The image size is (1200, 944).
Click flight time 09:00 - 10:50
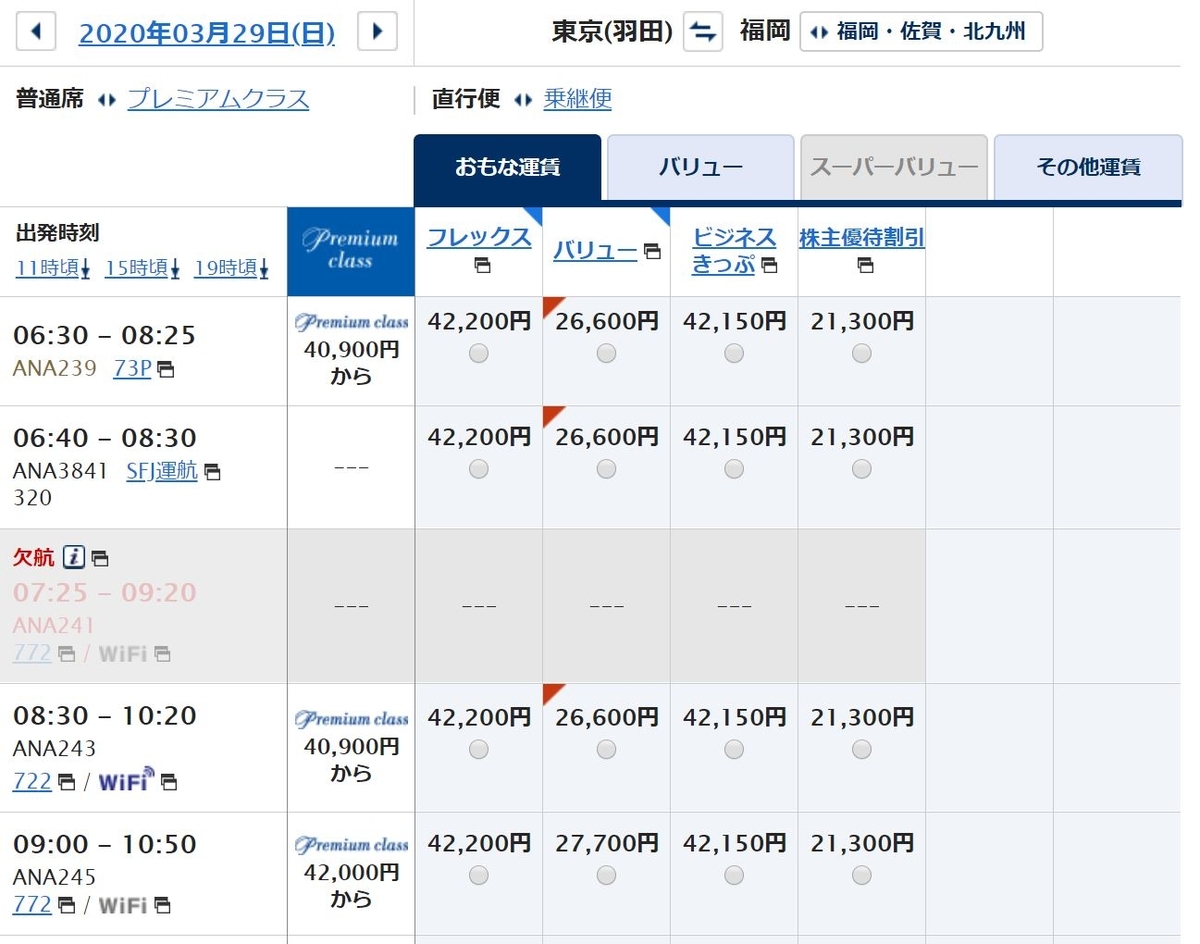(x=105, y=844)
